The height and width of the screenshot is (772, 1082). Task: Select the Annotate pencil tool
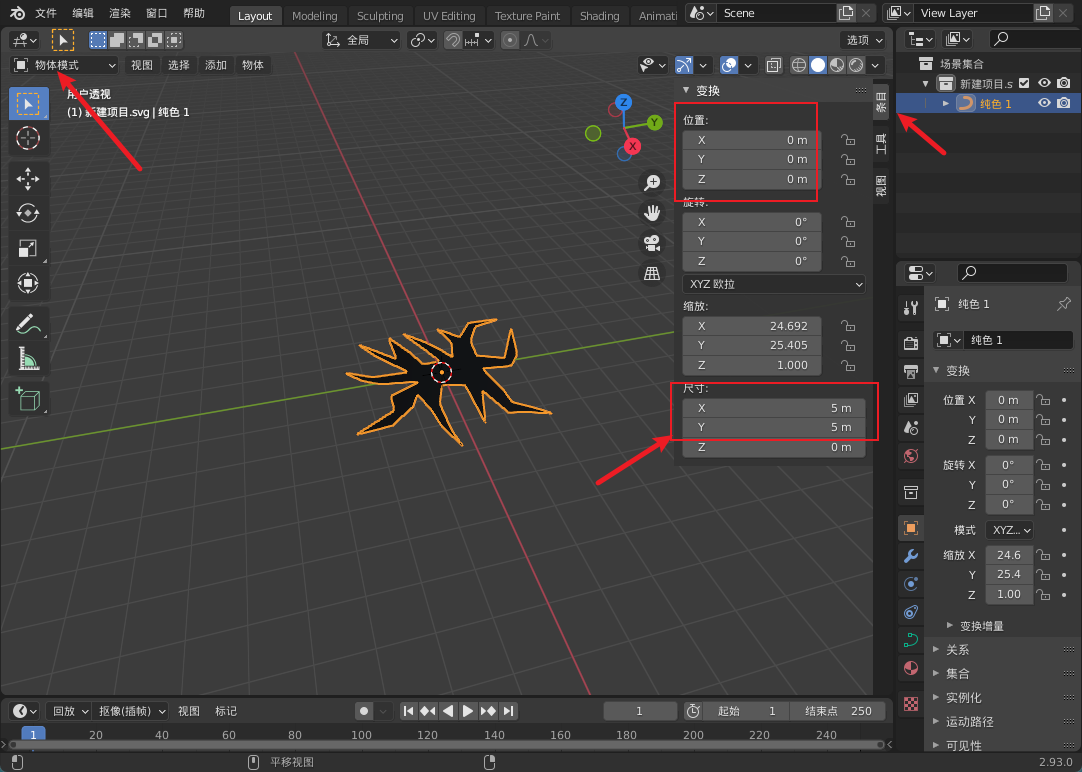tap(28, 324)
